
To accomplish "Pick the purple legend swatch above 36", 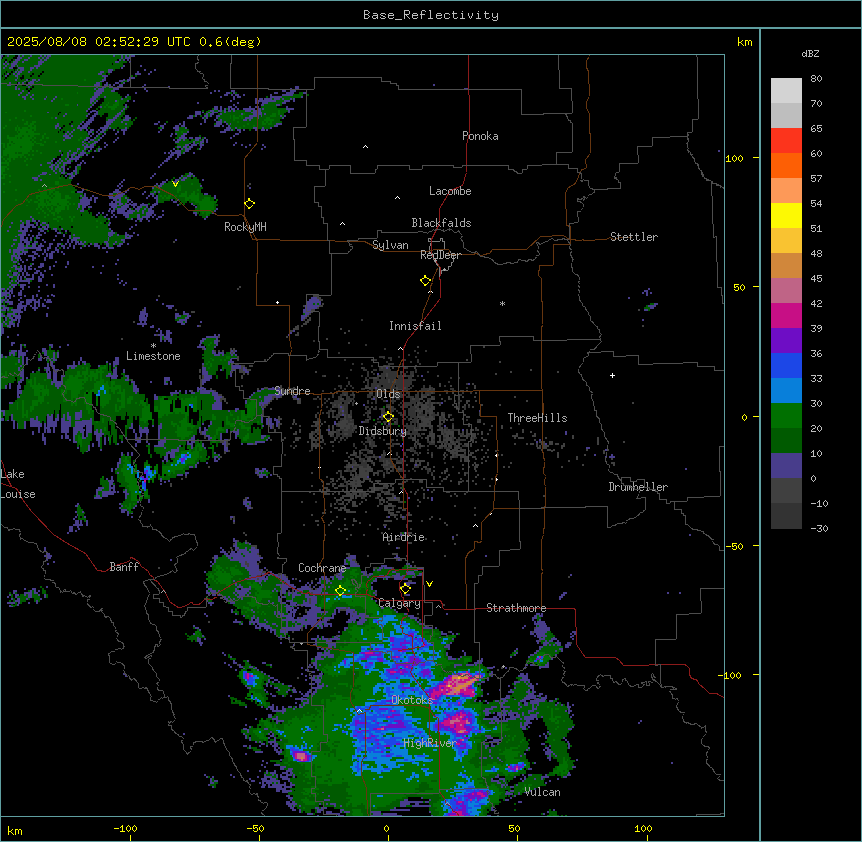I will (x=786, y=340).
